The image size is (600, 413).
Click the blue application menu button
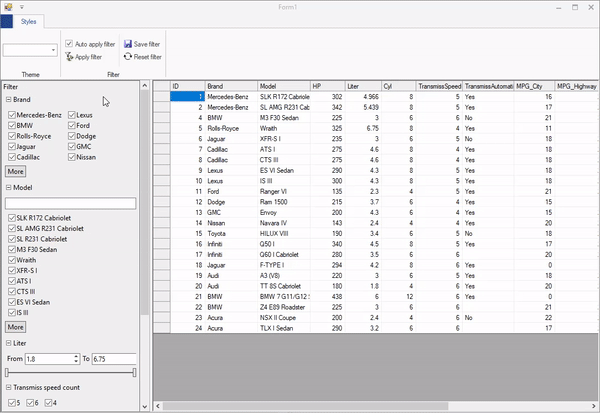8,20
